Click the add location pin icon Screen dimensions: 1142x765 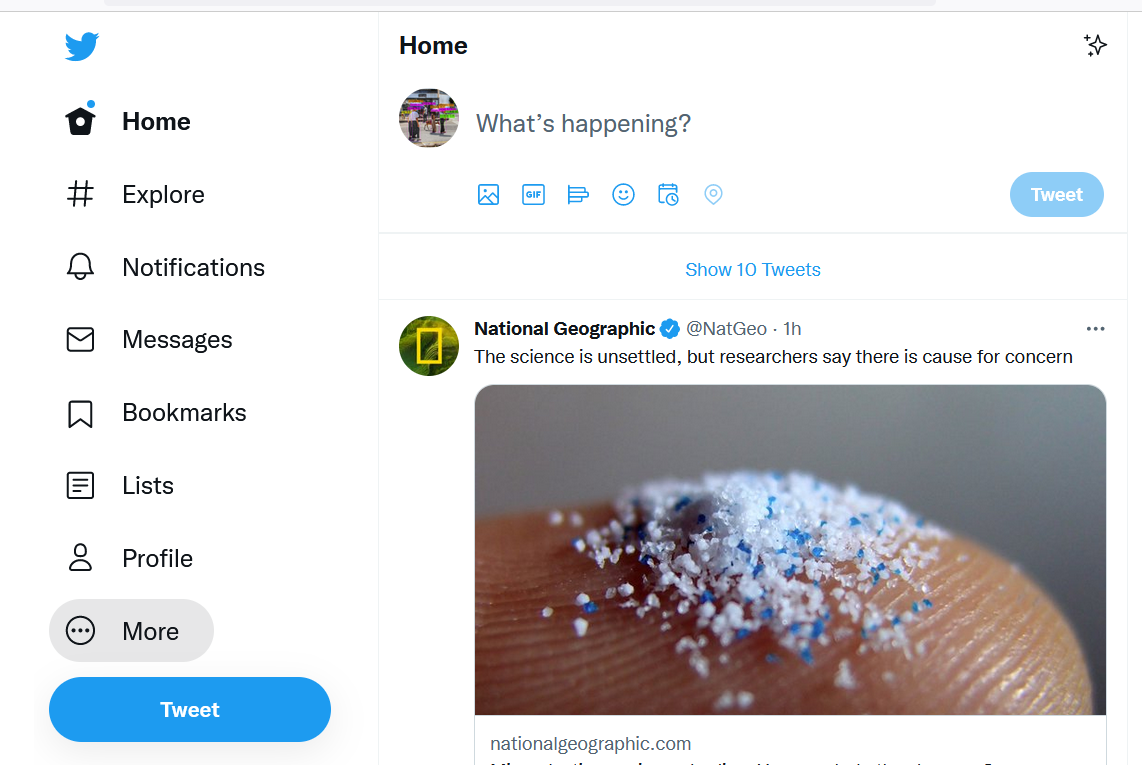pos(713,195)
